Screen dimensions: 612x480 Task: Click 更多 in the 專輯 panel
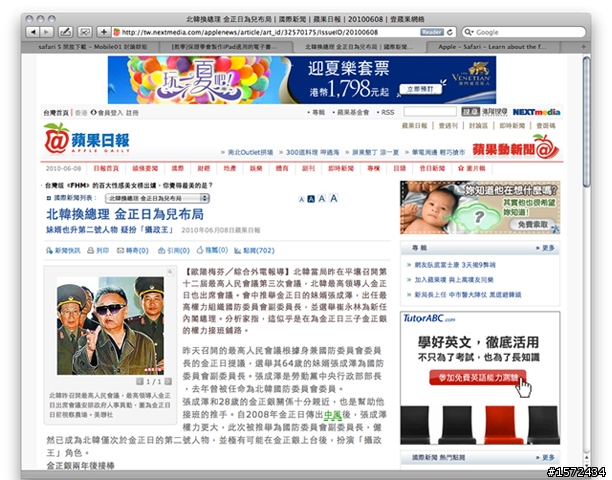(x=546, y=248)
